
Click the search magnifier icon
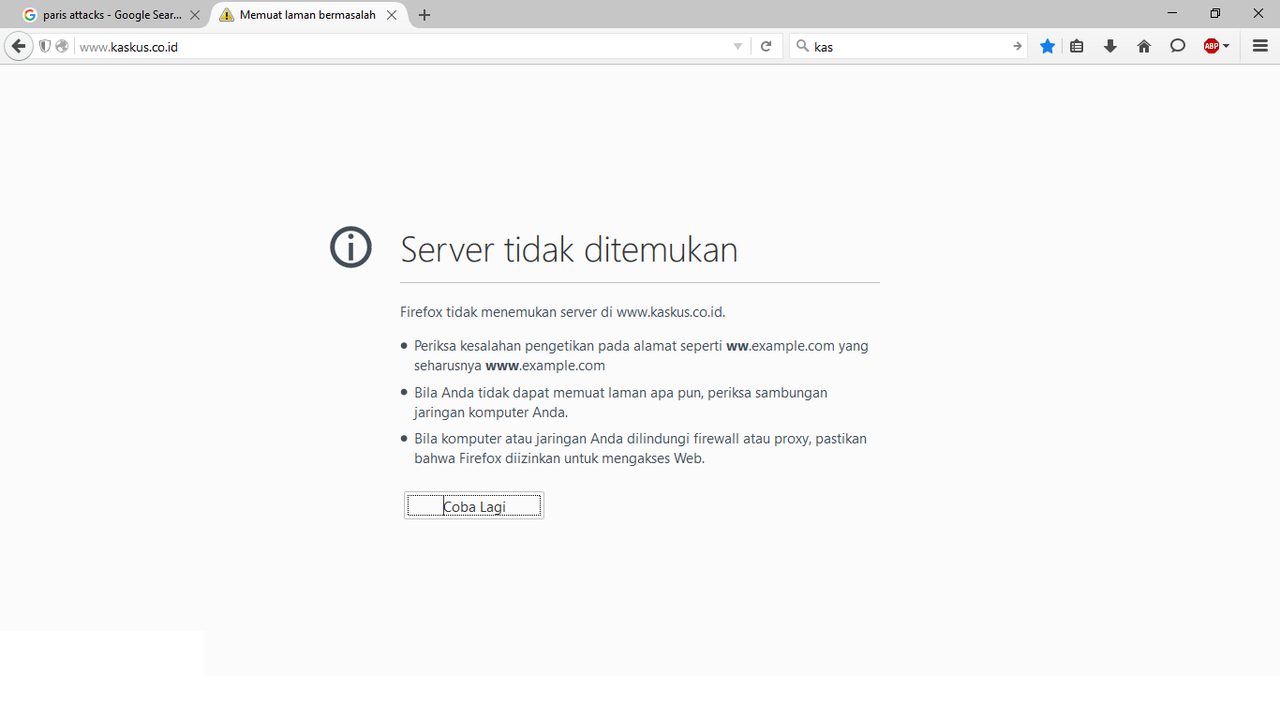802,46
